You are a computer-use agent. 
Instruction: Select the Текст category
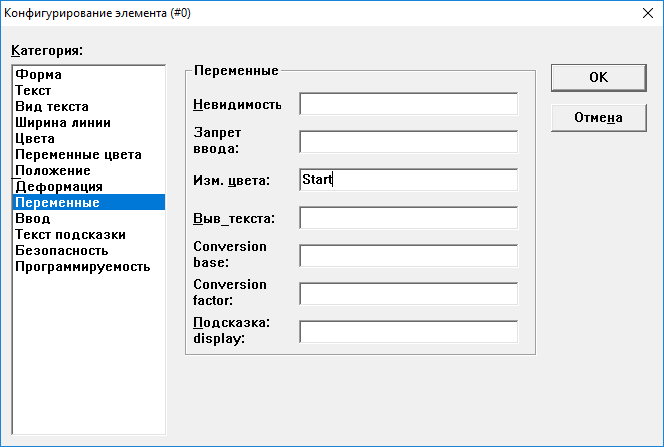point(33,91)
